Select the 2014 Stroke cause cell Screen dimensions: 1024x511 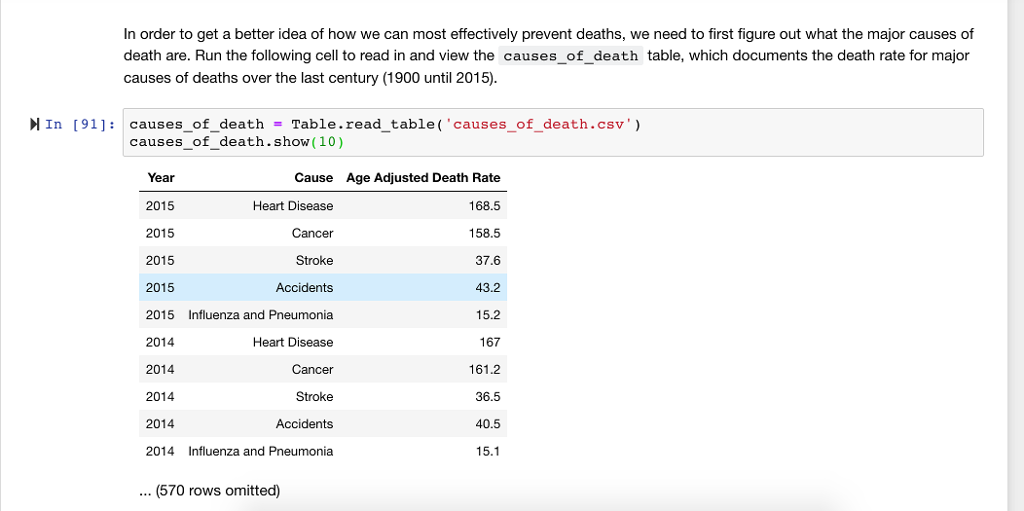pos(314,397)
